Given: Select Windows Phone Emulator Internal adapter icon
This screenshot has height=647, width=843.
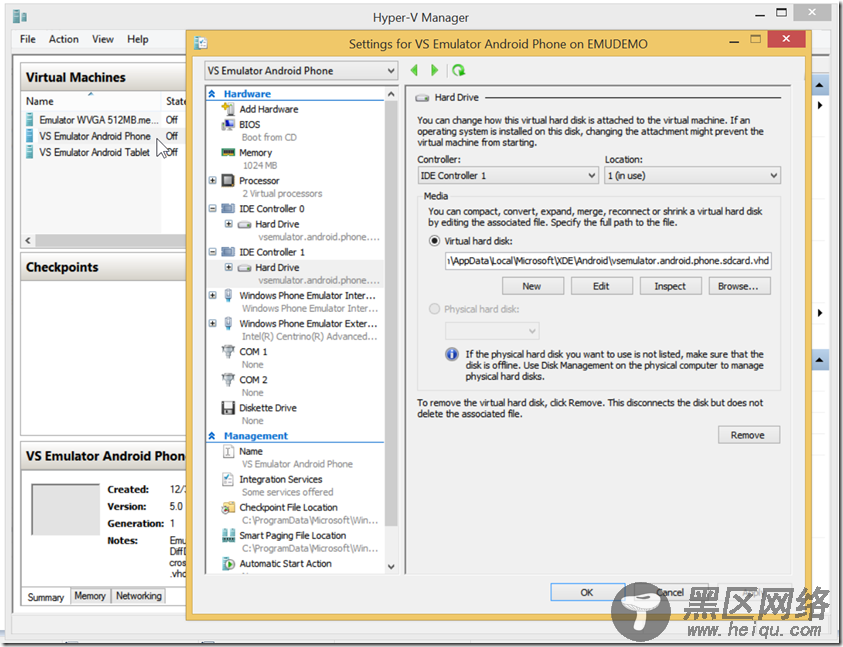Looking at the screenshot, I should click(228, 295).
